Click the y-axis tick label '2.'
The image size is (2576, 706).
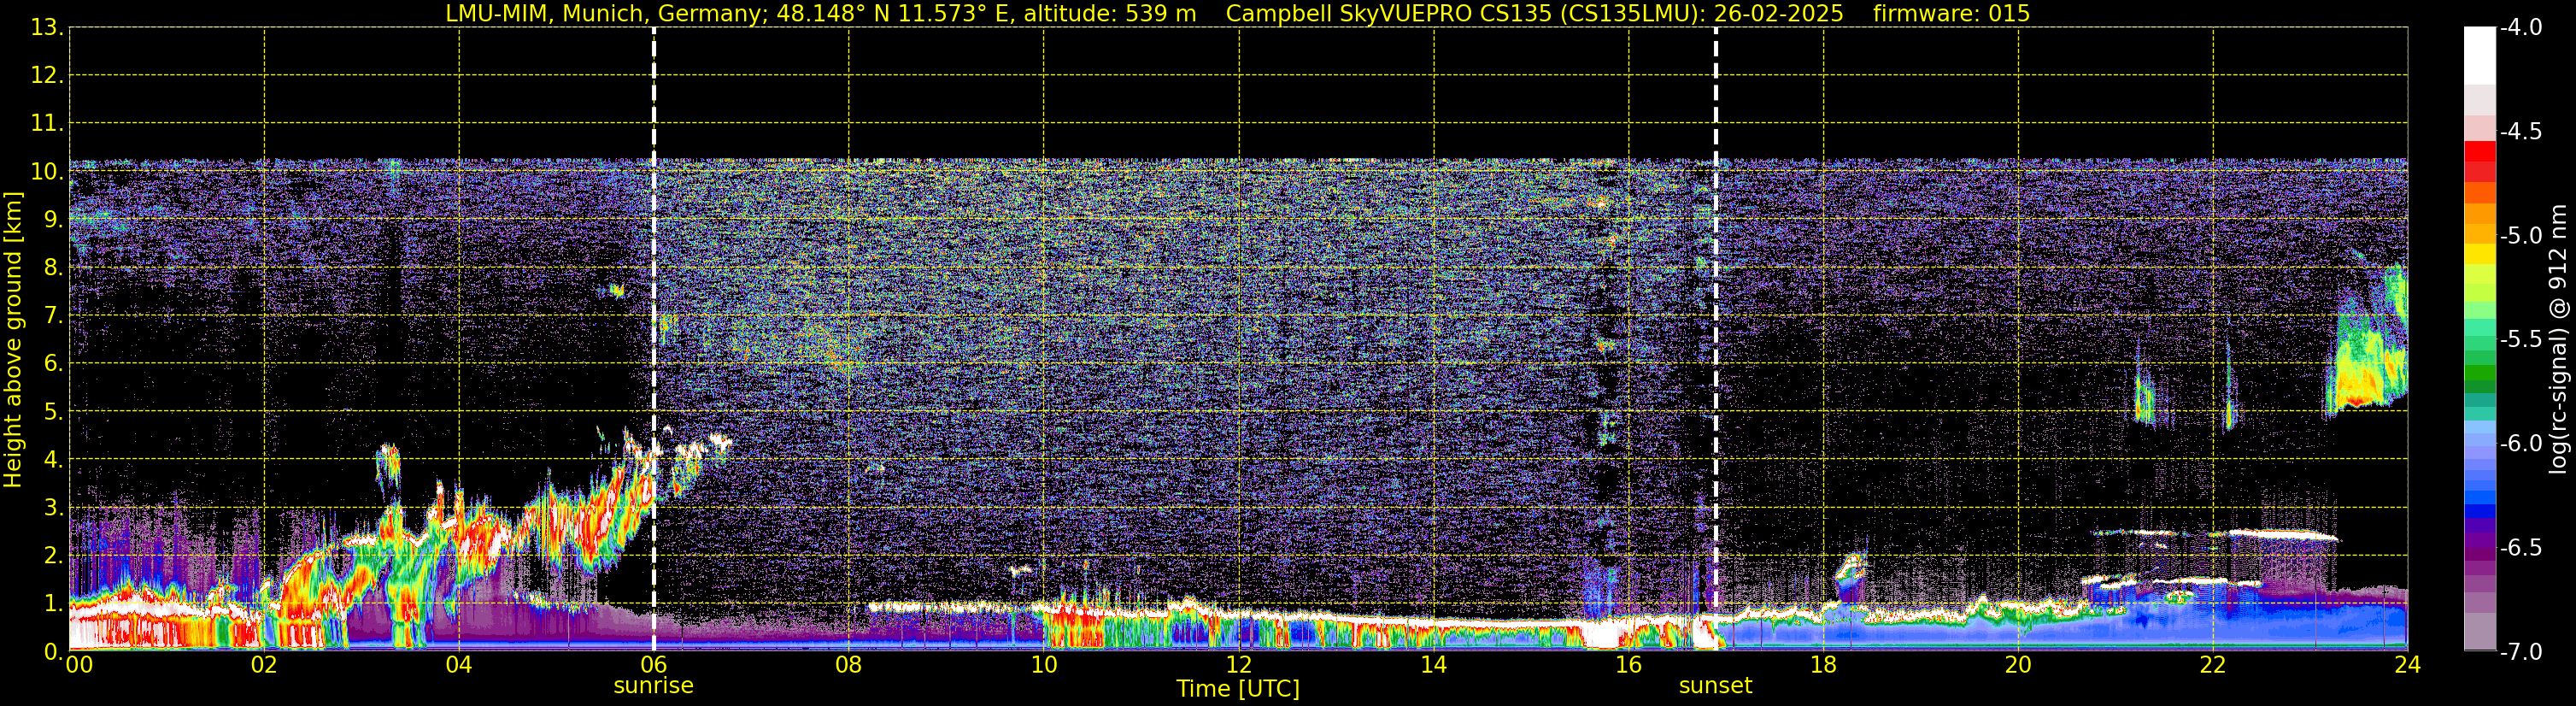[x=53, y=555]
